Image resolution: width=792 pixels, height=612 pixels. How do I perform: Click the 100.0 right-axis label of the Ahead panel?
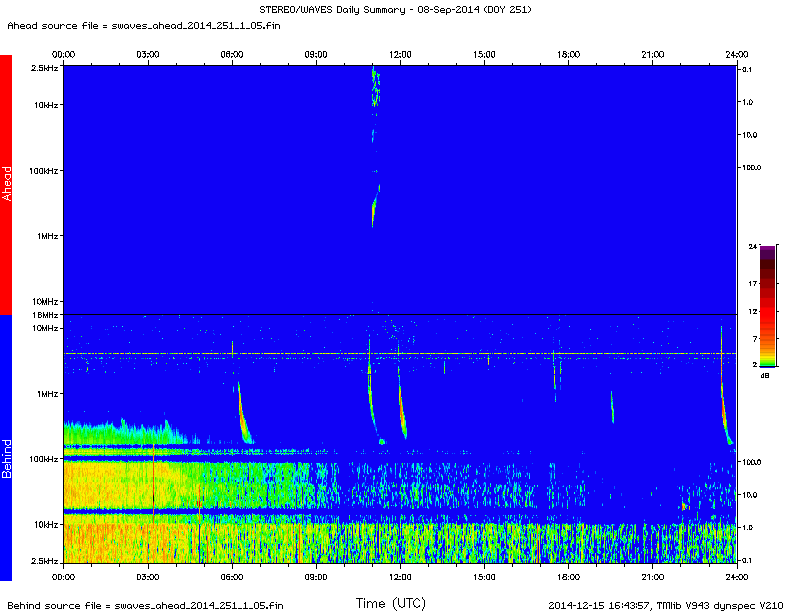(751, 168)
